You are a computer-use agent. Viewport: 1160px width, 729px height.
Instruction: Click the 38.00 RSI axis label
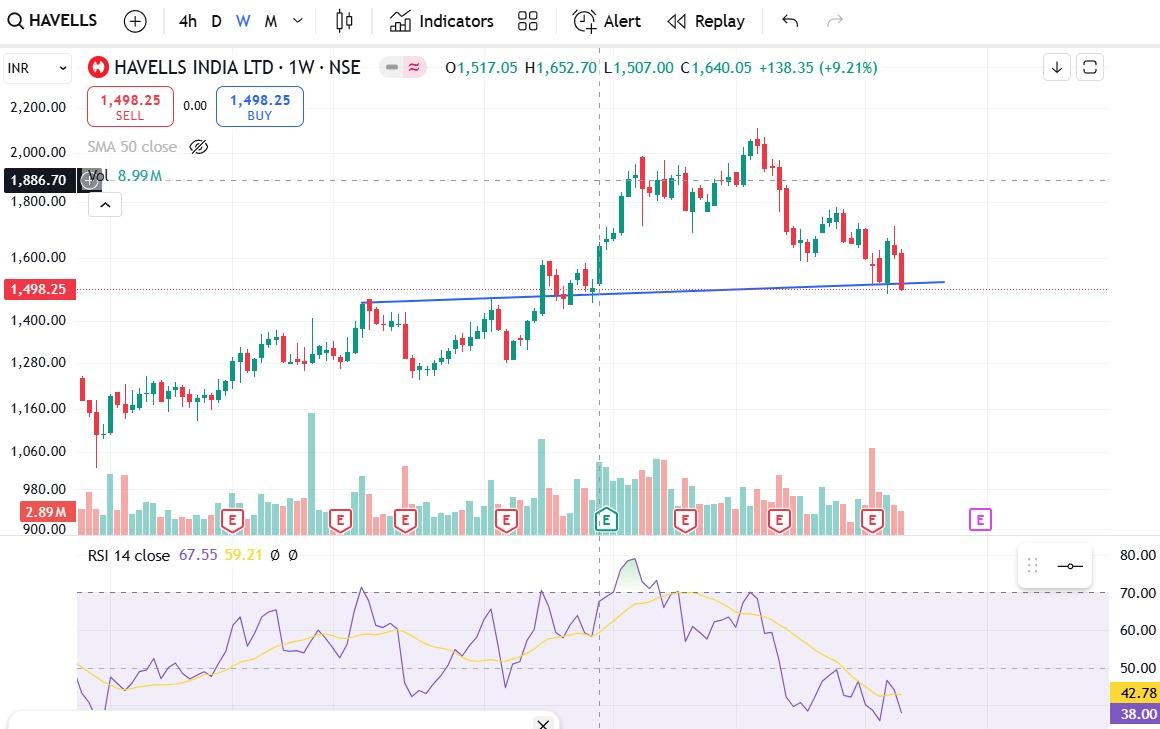click(1136, 713)
